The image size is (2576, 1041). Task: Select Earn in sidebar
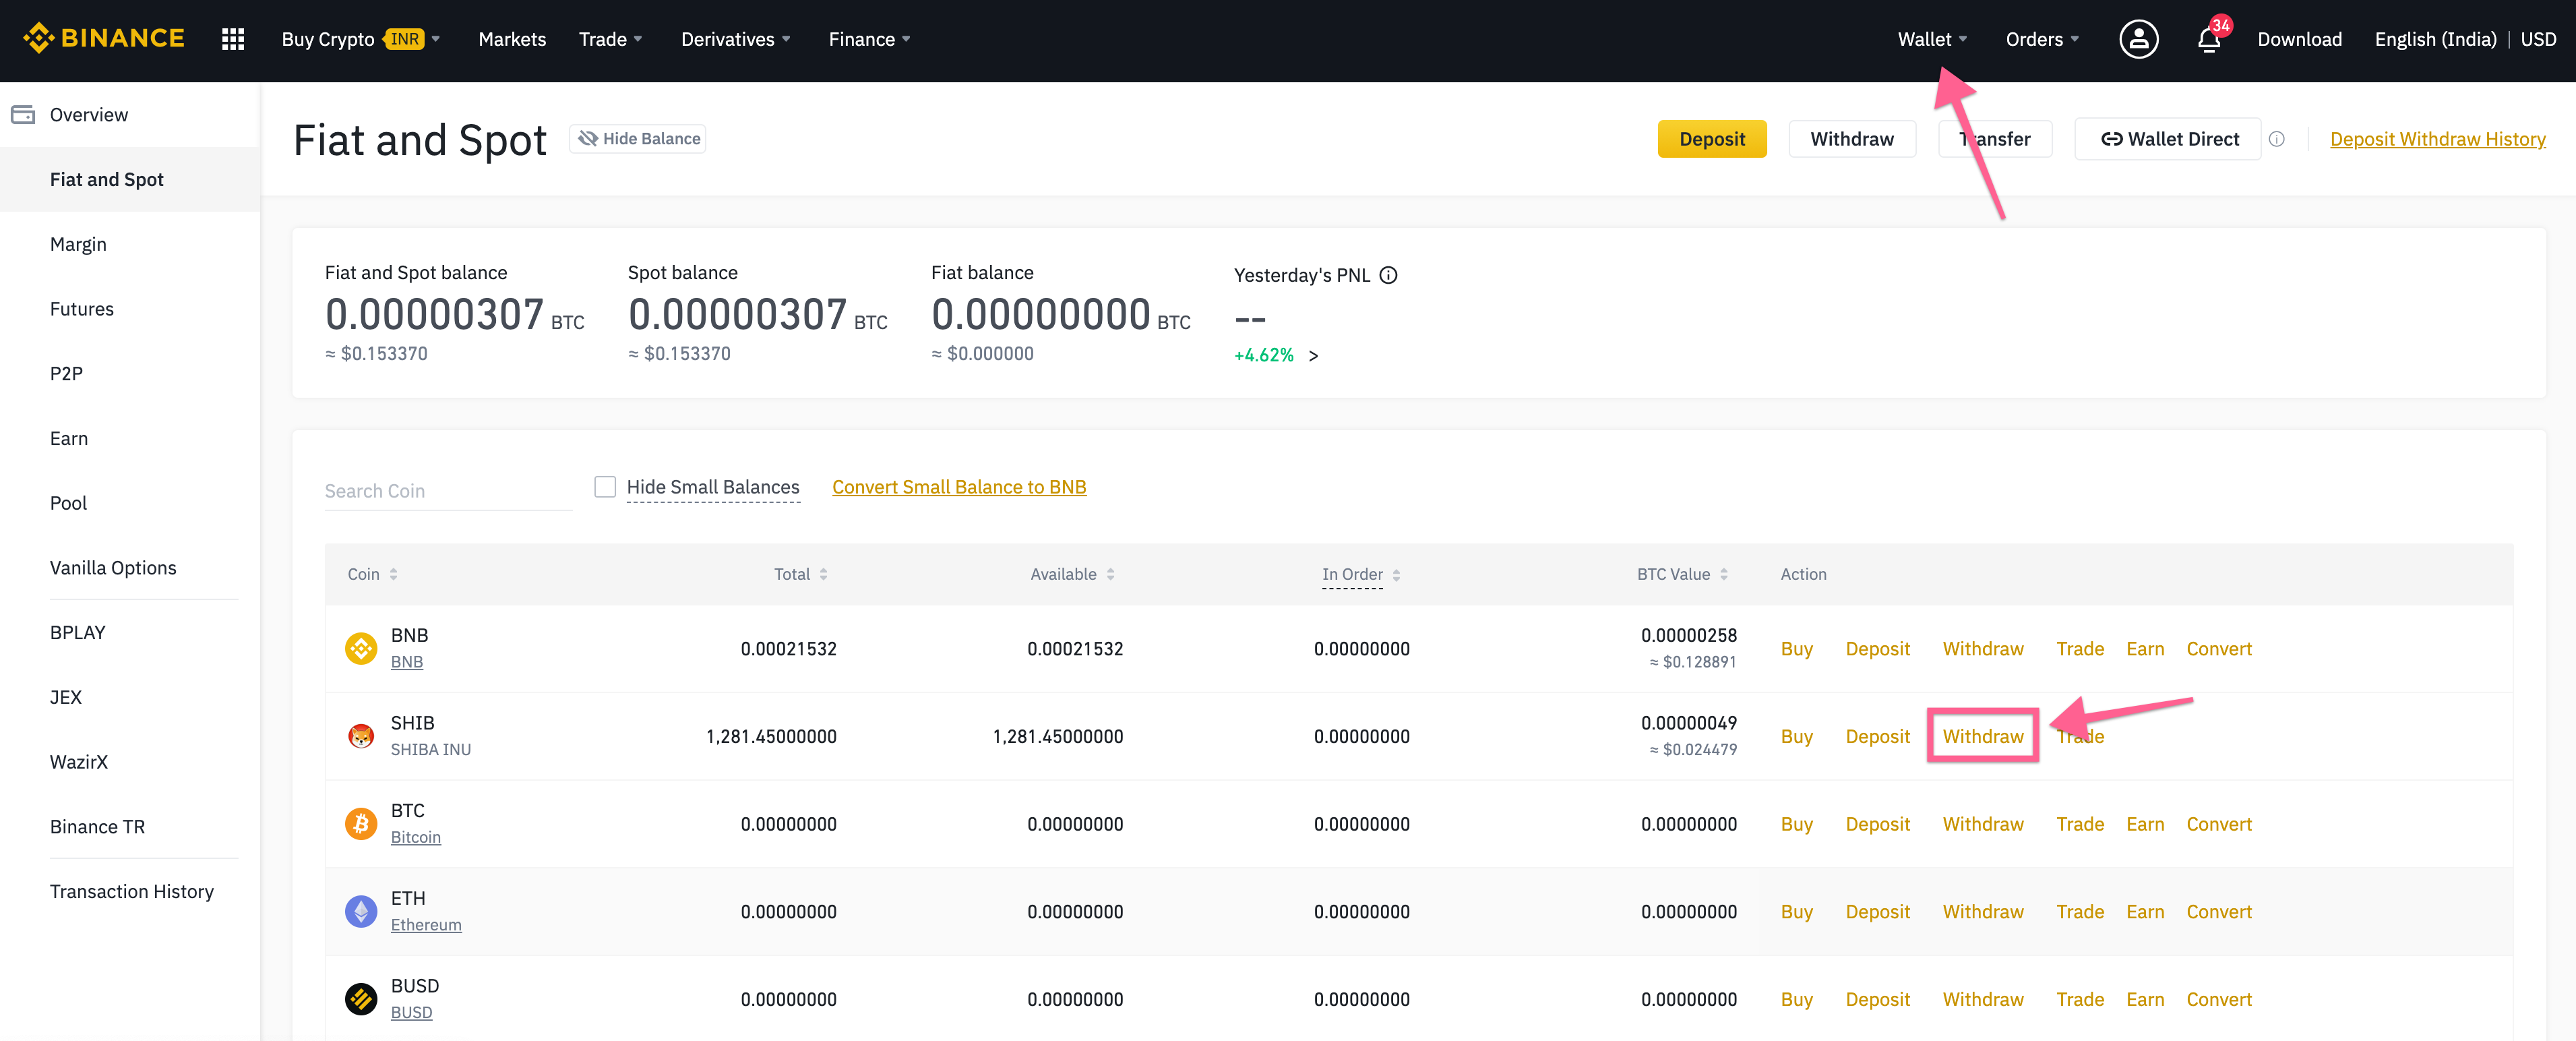tap(69, 438)
